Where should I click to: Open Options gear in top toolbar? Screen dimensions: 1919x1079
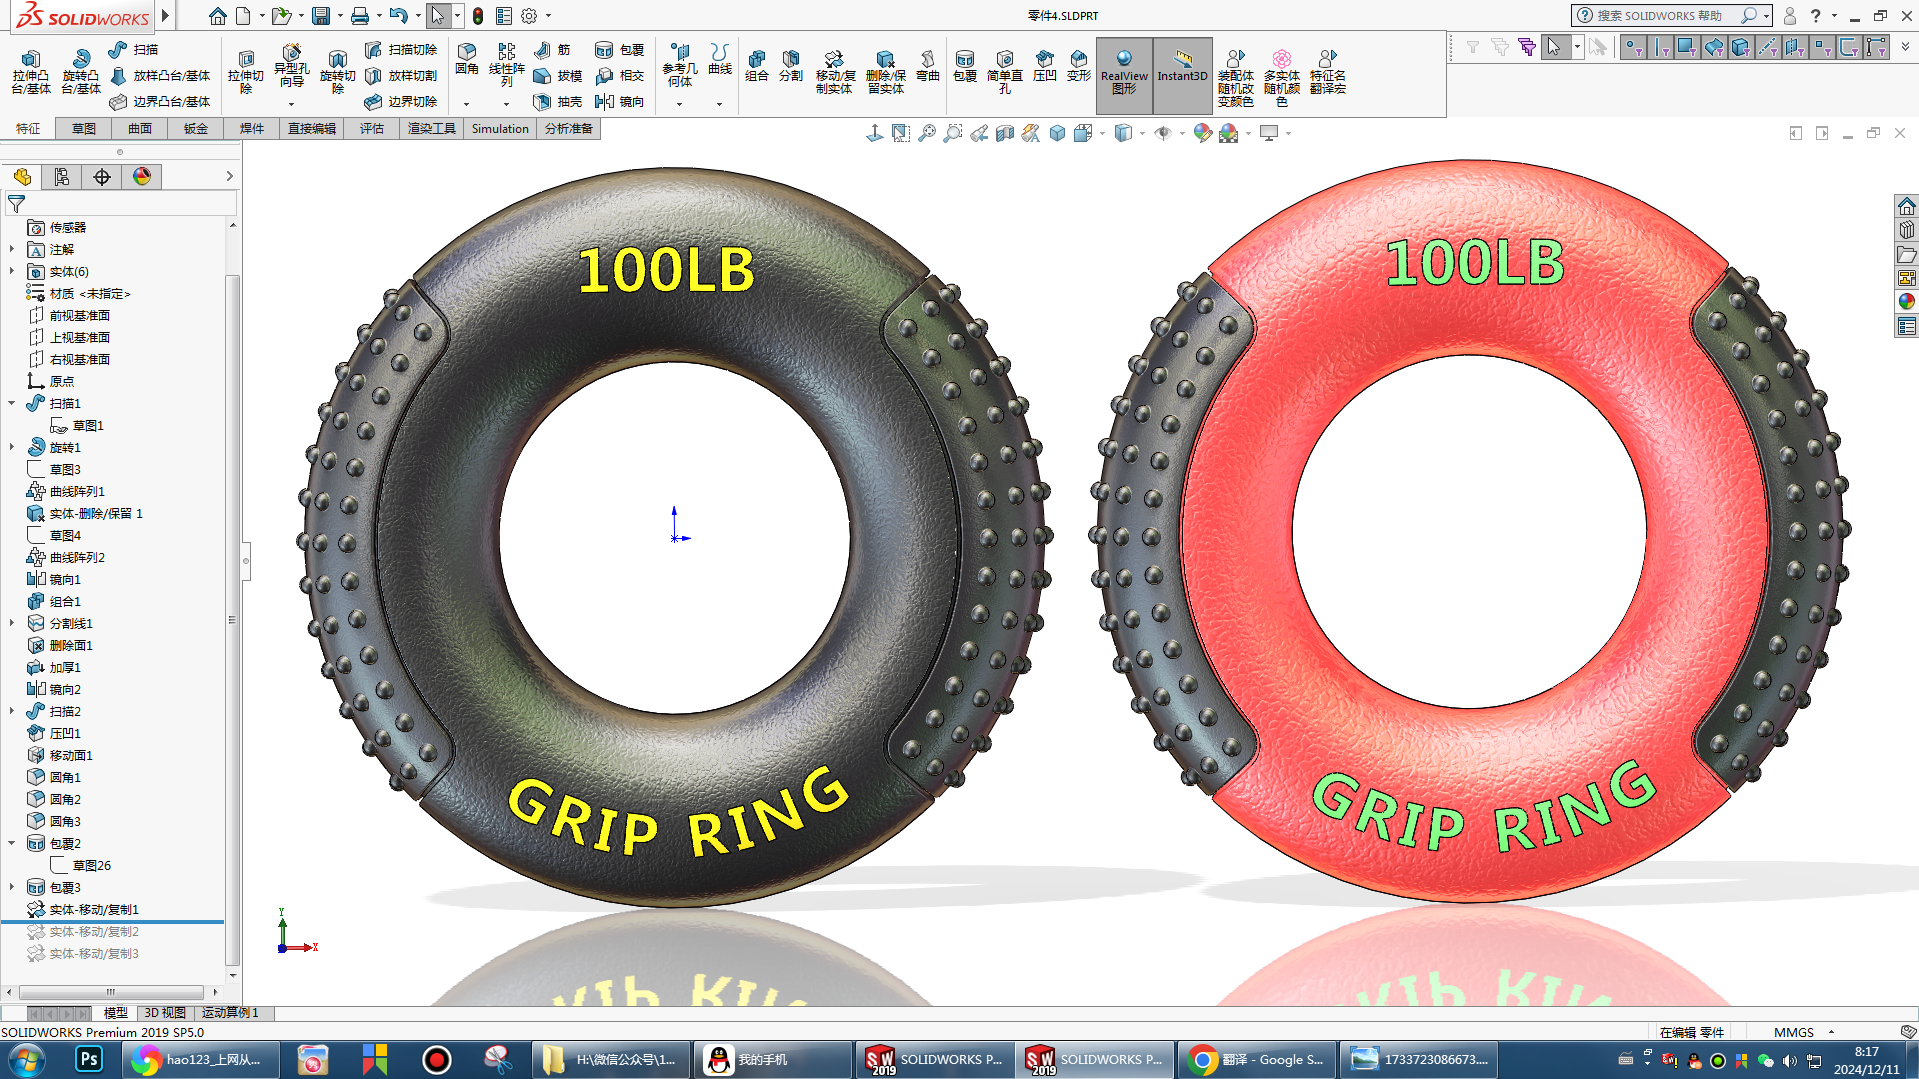[x=529, y=16]
